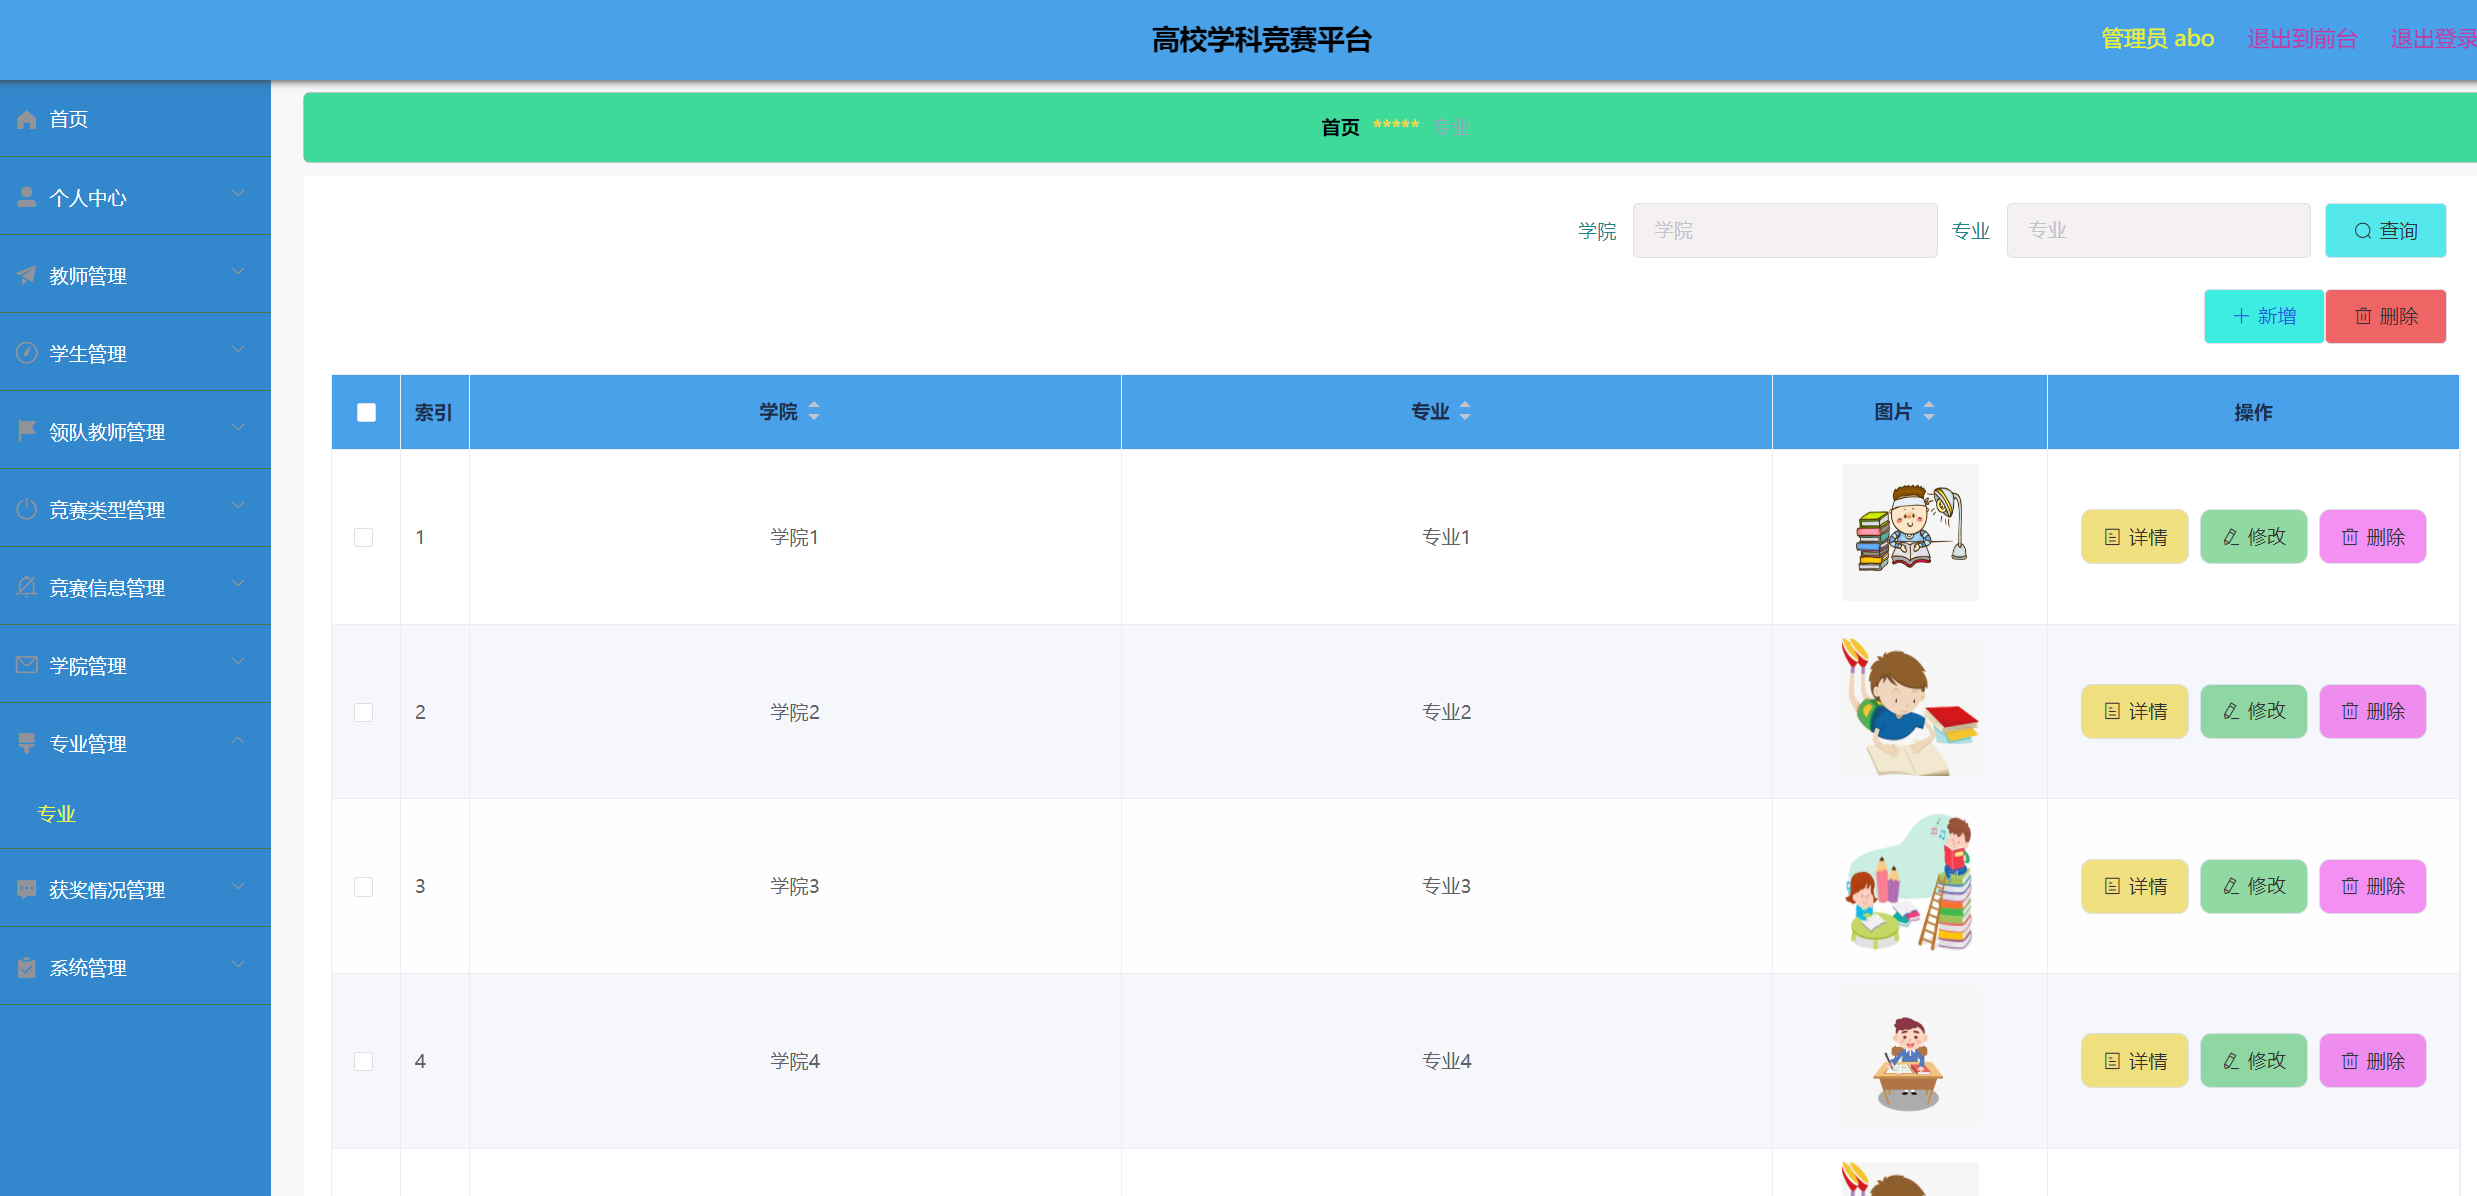Check the checkbox for row 2
2477x1196 pixels.
coord(363,712)
